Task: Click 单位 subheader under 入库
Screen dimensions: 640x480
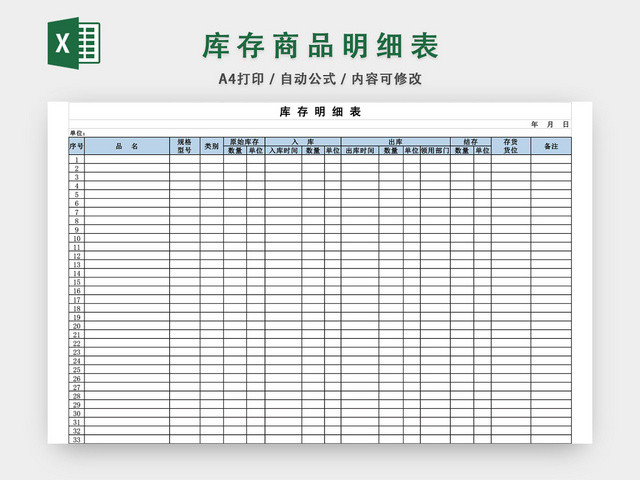Action: point(333,150)
